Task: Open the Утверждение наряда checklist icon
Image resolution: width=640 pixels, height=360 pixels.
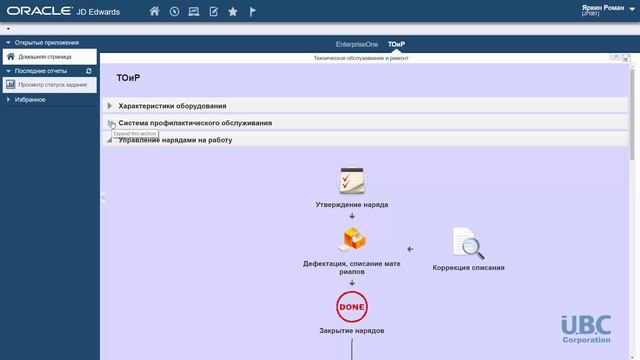Action: click(x=352, y=181)
